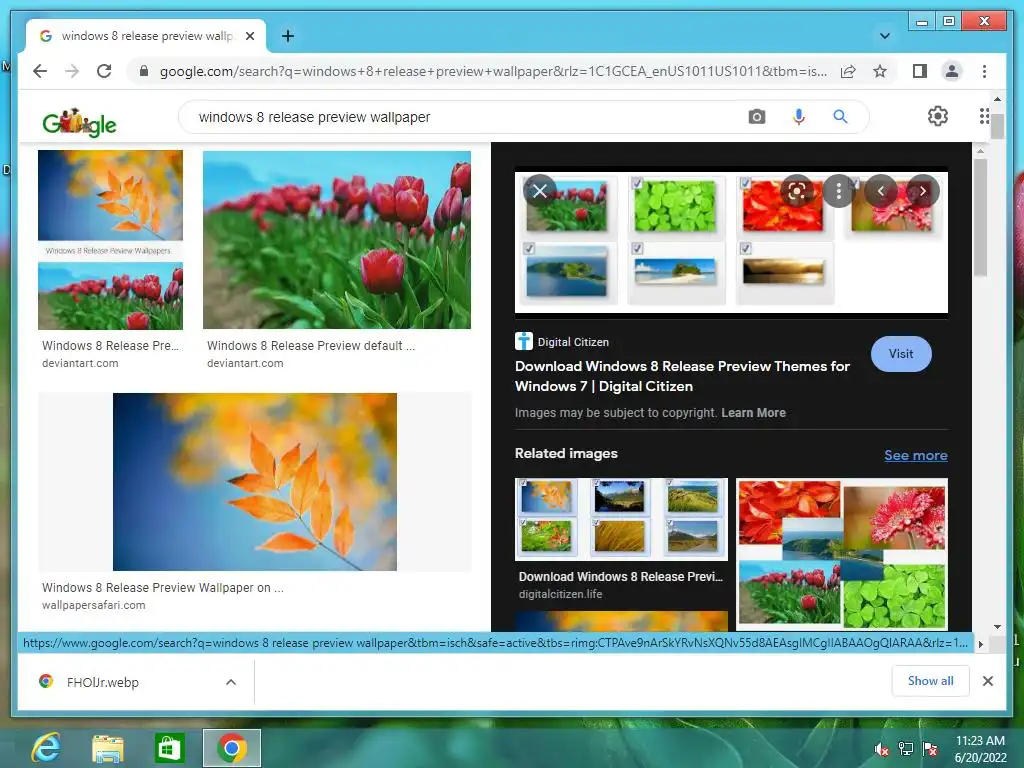1024x768 pixels.
Task: Open a new tab with plus
Action: tap(287, 36)
